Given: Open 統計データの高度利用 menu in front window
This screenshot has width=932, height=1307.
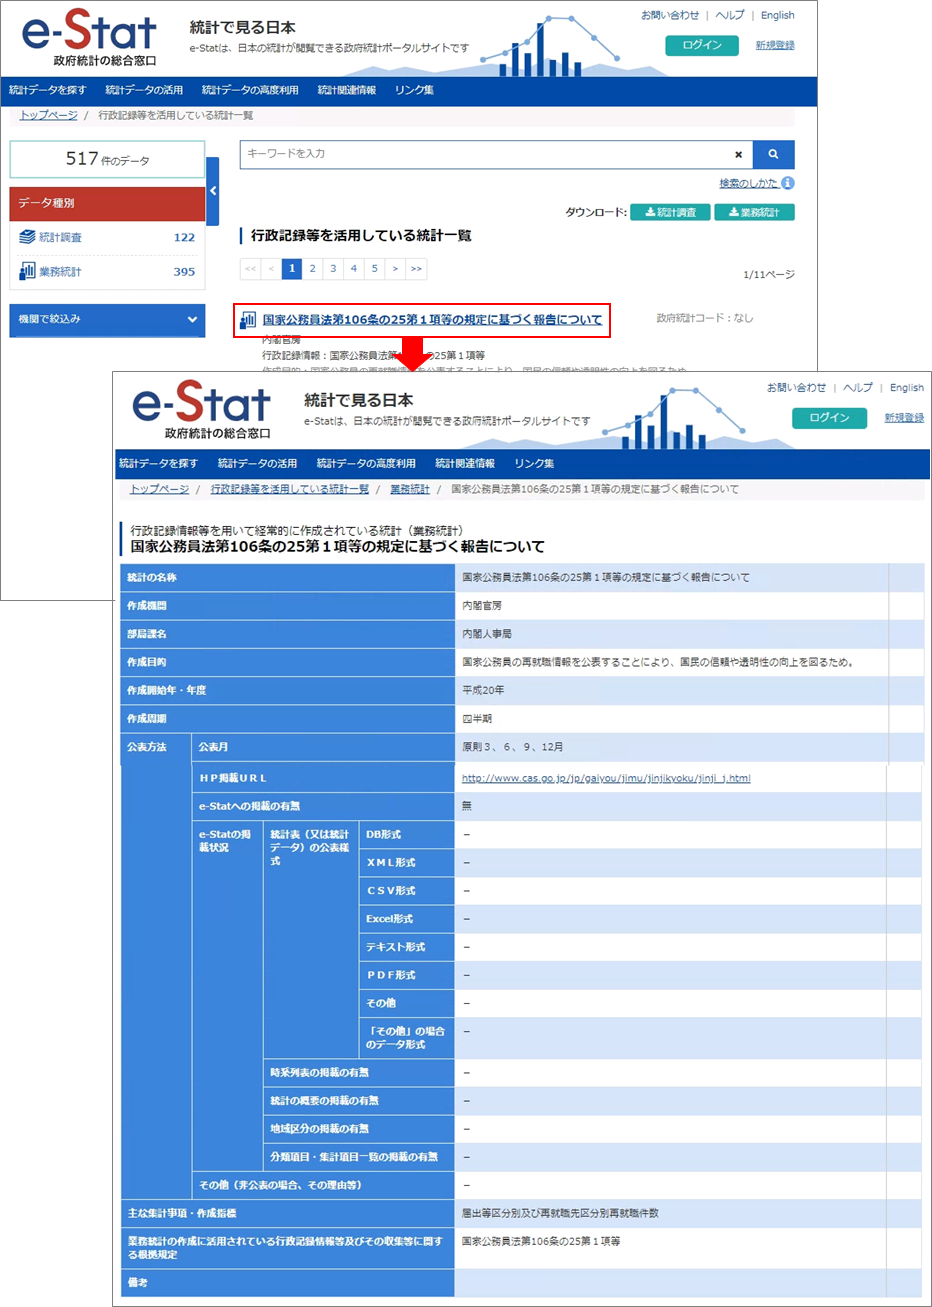Looking at the screenshot, I should [x=366, y=463].
